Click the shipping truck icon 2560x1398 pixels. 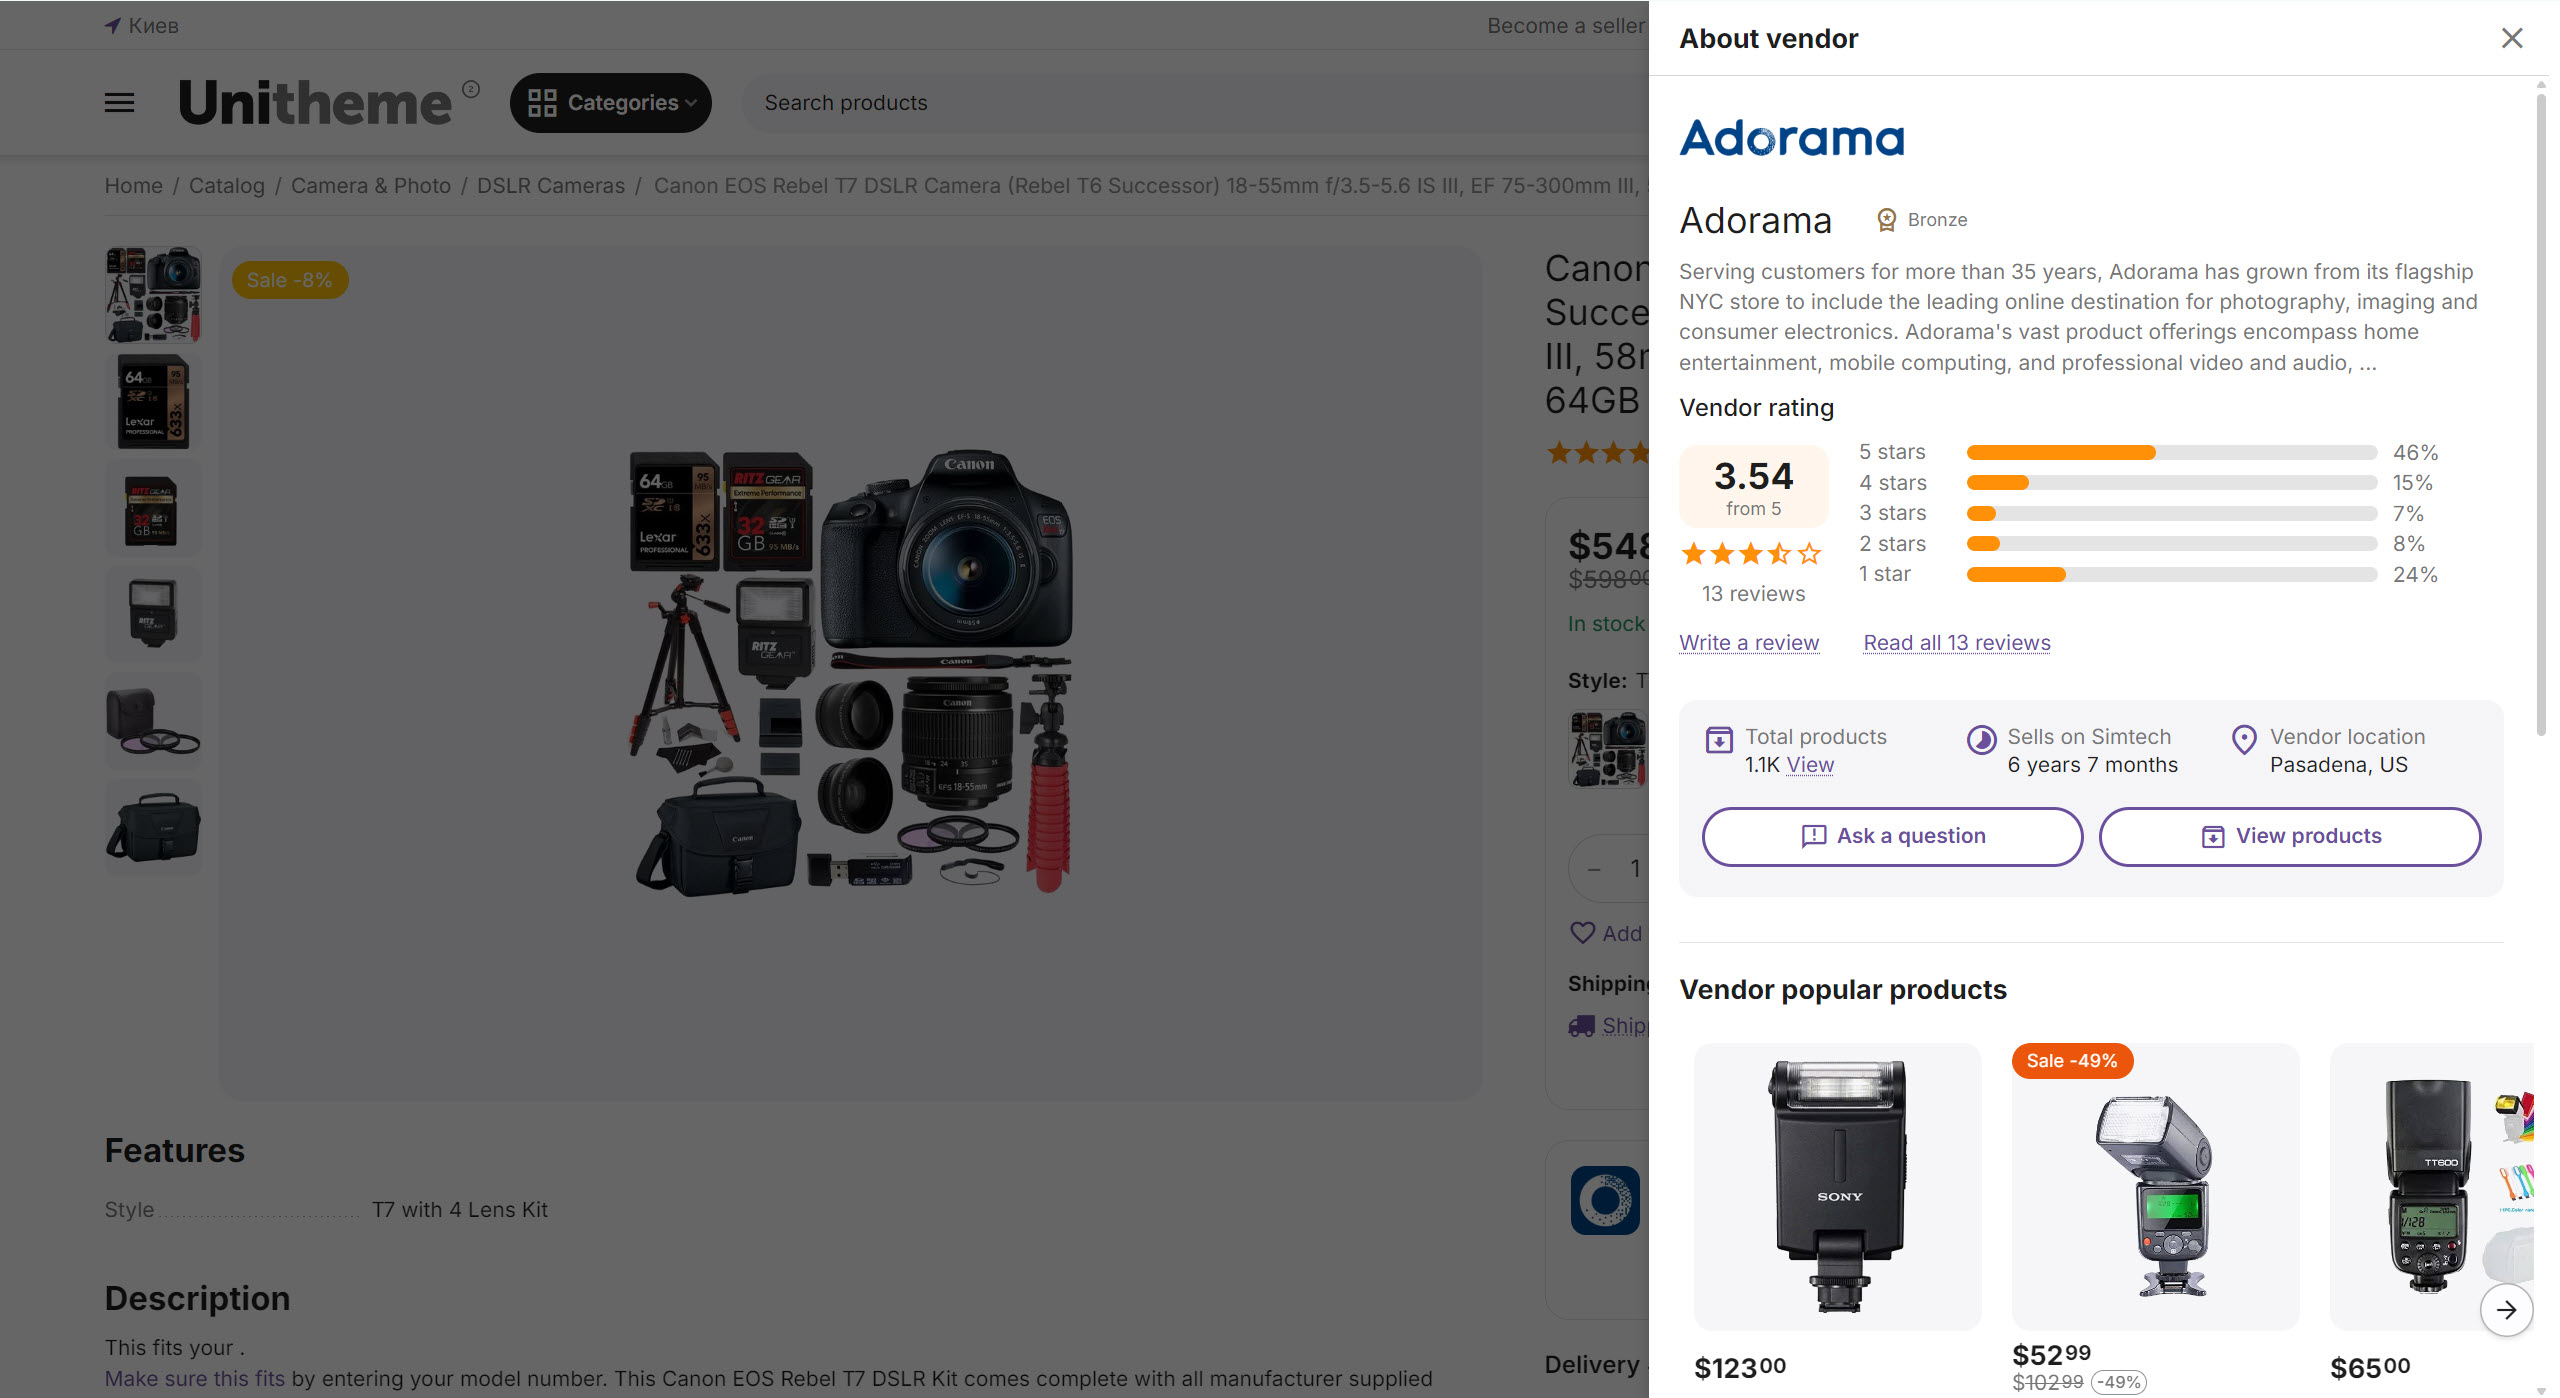[1582, 1025]
